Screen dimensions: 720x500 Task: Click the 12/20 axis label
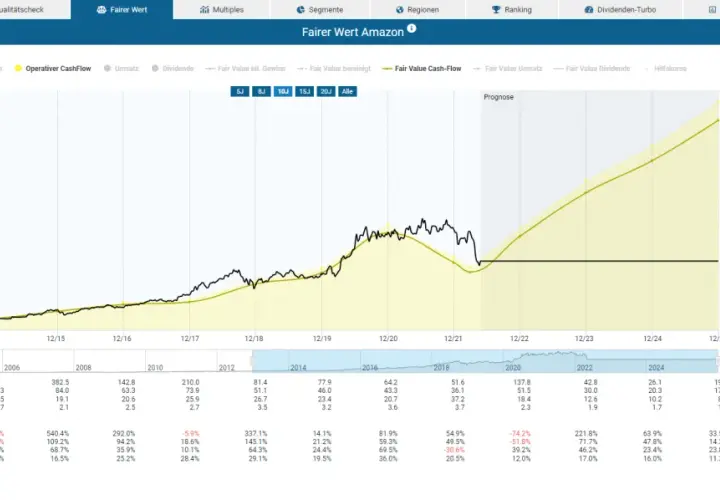tap(388, 339)
